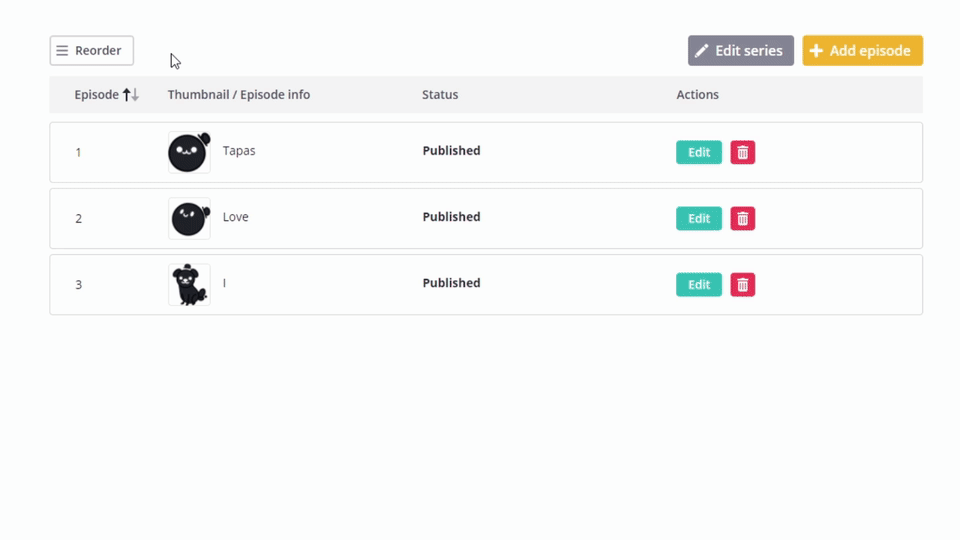The image size is (960, 540).
Task: Edit episode 3 titled I
Action: [x=699, y=285]
